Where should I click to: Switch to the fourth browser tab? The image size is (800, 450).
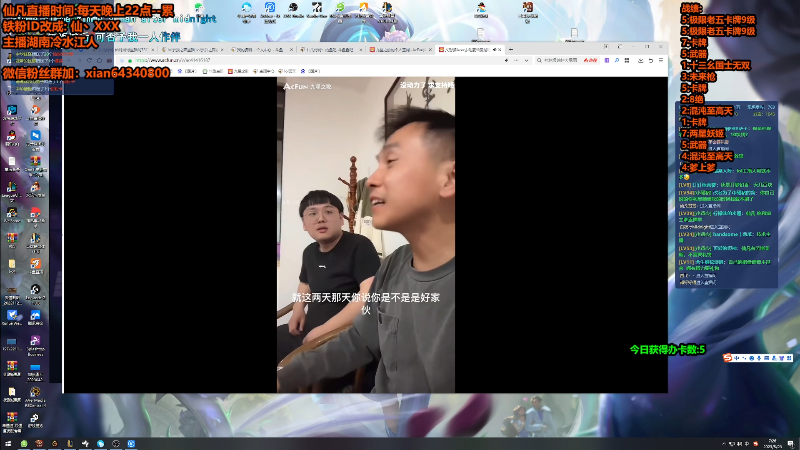tap(330, 49)
